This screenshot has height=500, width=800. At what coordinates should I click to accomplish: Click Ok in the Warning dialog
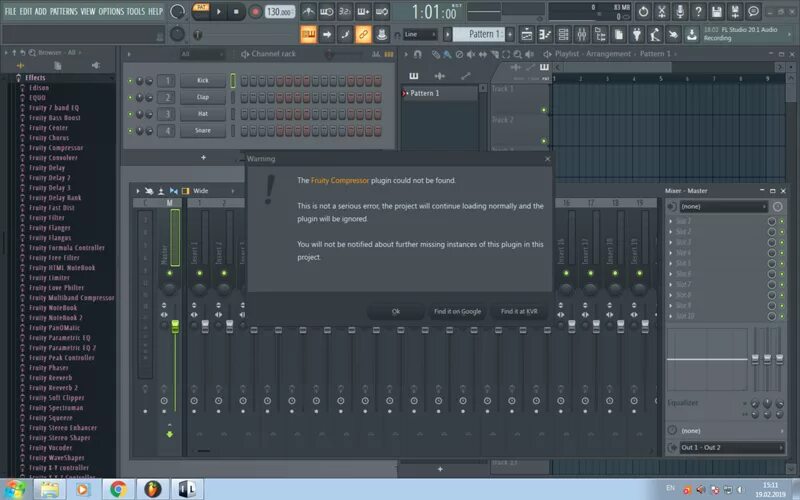(x=396, y=311)
